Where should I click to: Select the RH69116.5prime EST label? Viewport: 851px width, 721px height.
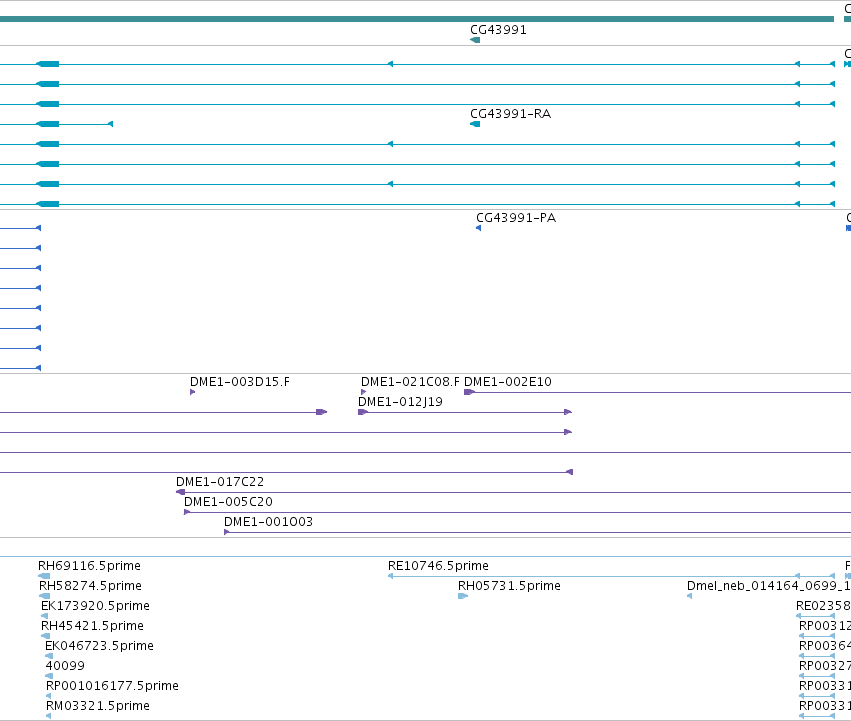coord(90,566)
